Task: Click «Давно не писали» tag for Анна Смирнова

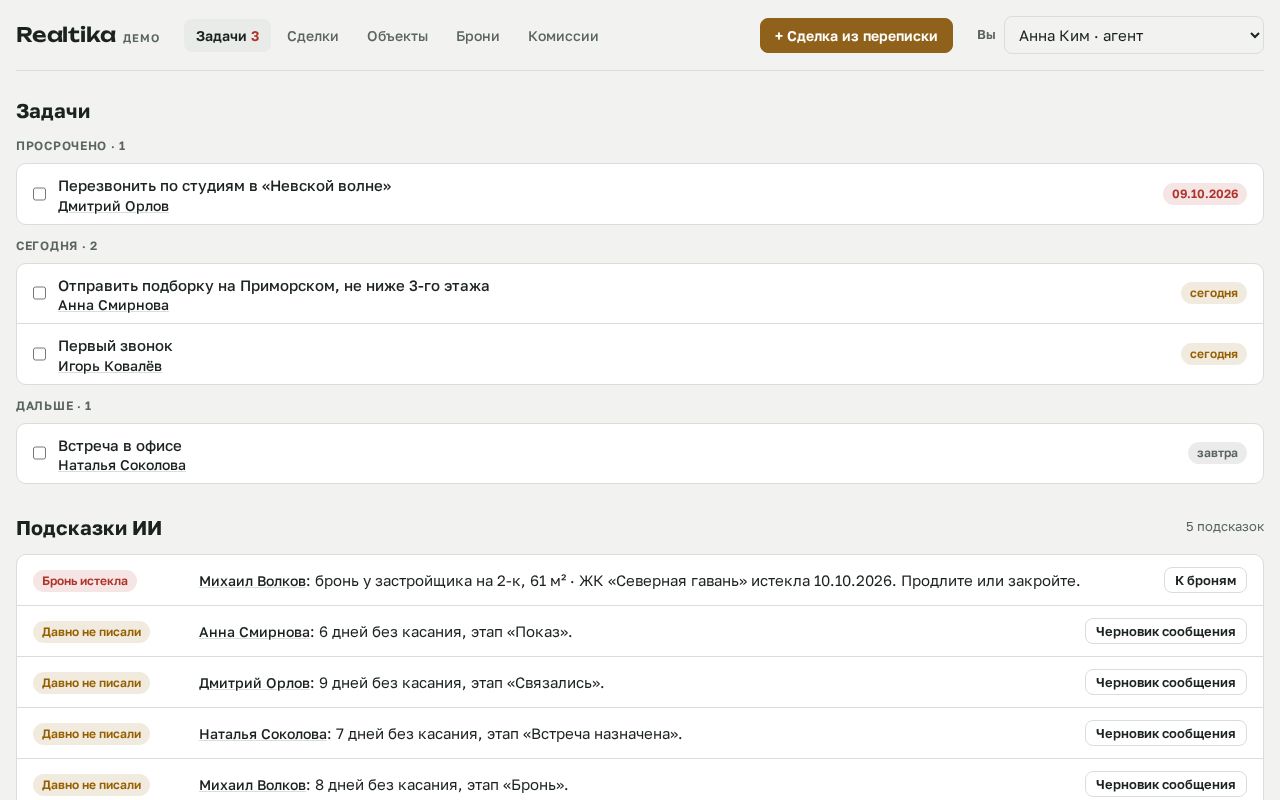Action: [91, 632]
